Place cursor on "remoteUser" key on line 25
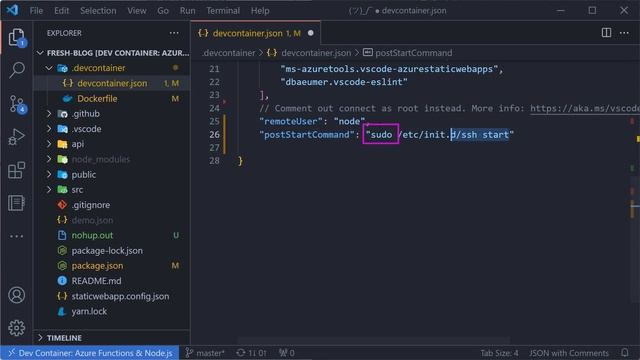This screenshot has width=640, height=360. tap(291, 121)
